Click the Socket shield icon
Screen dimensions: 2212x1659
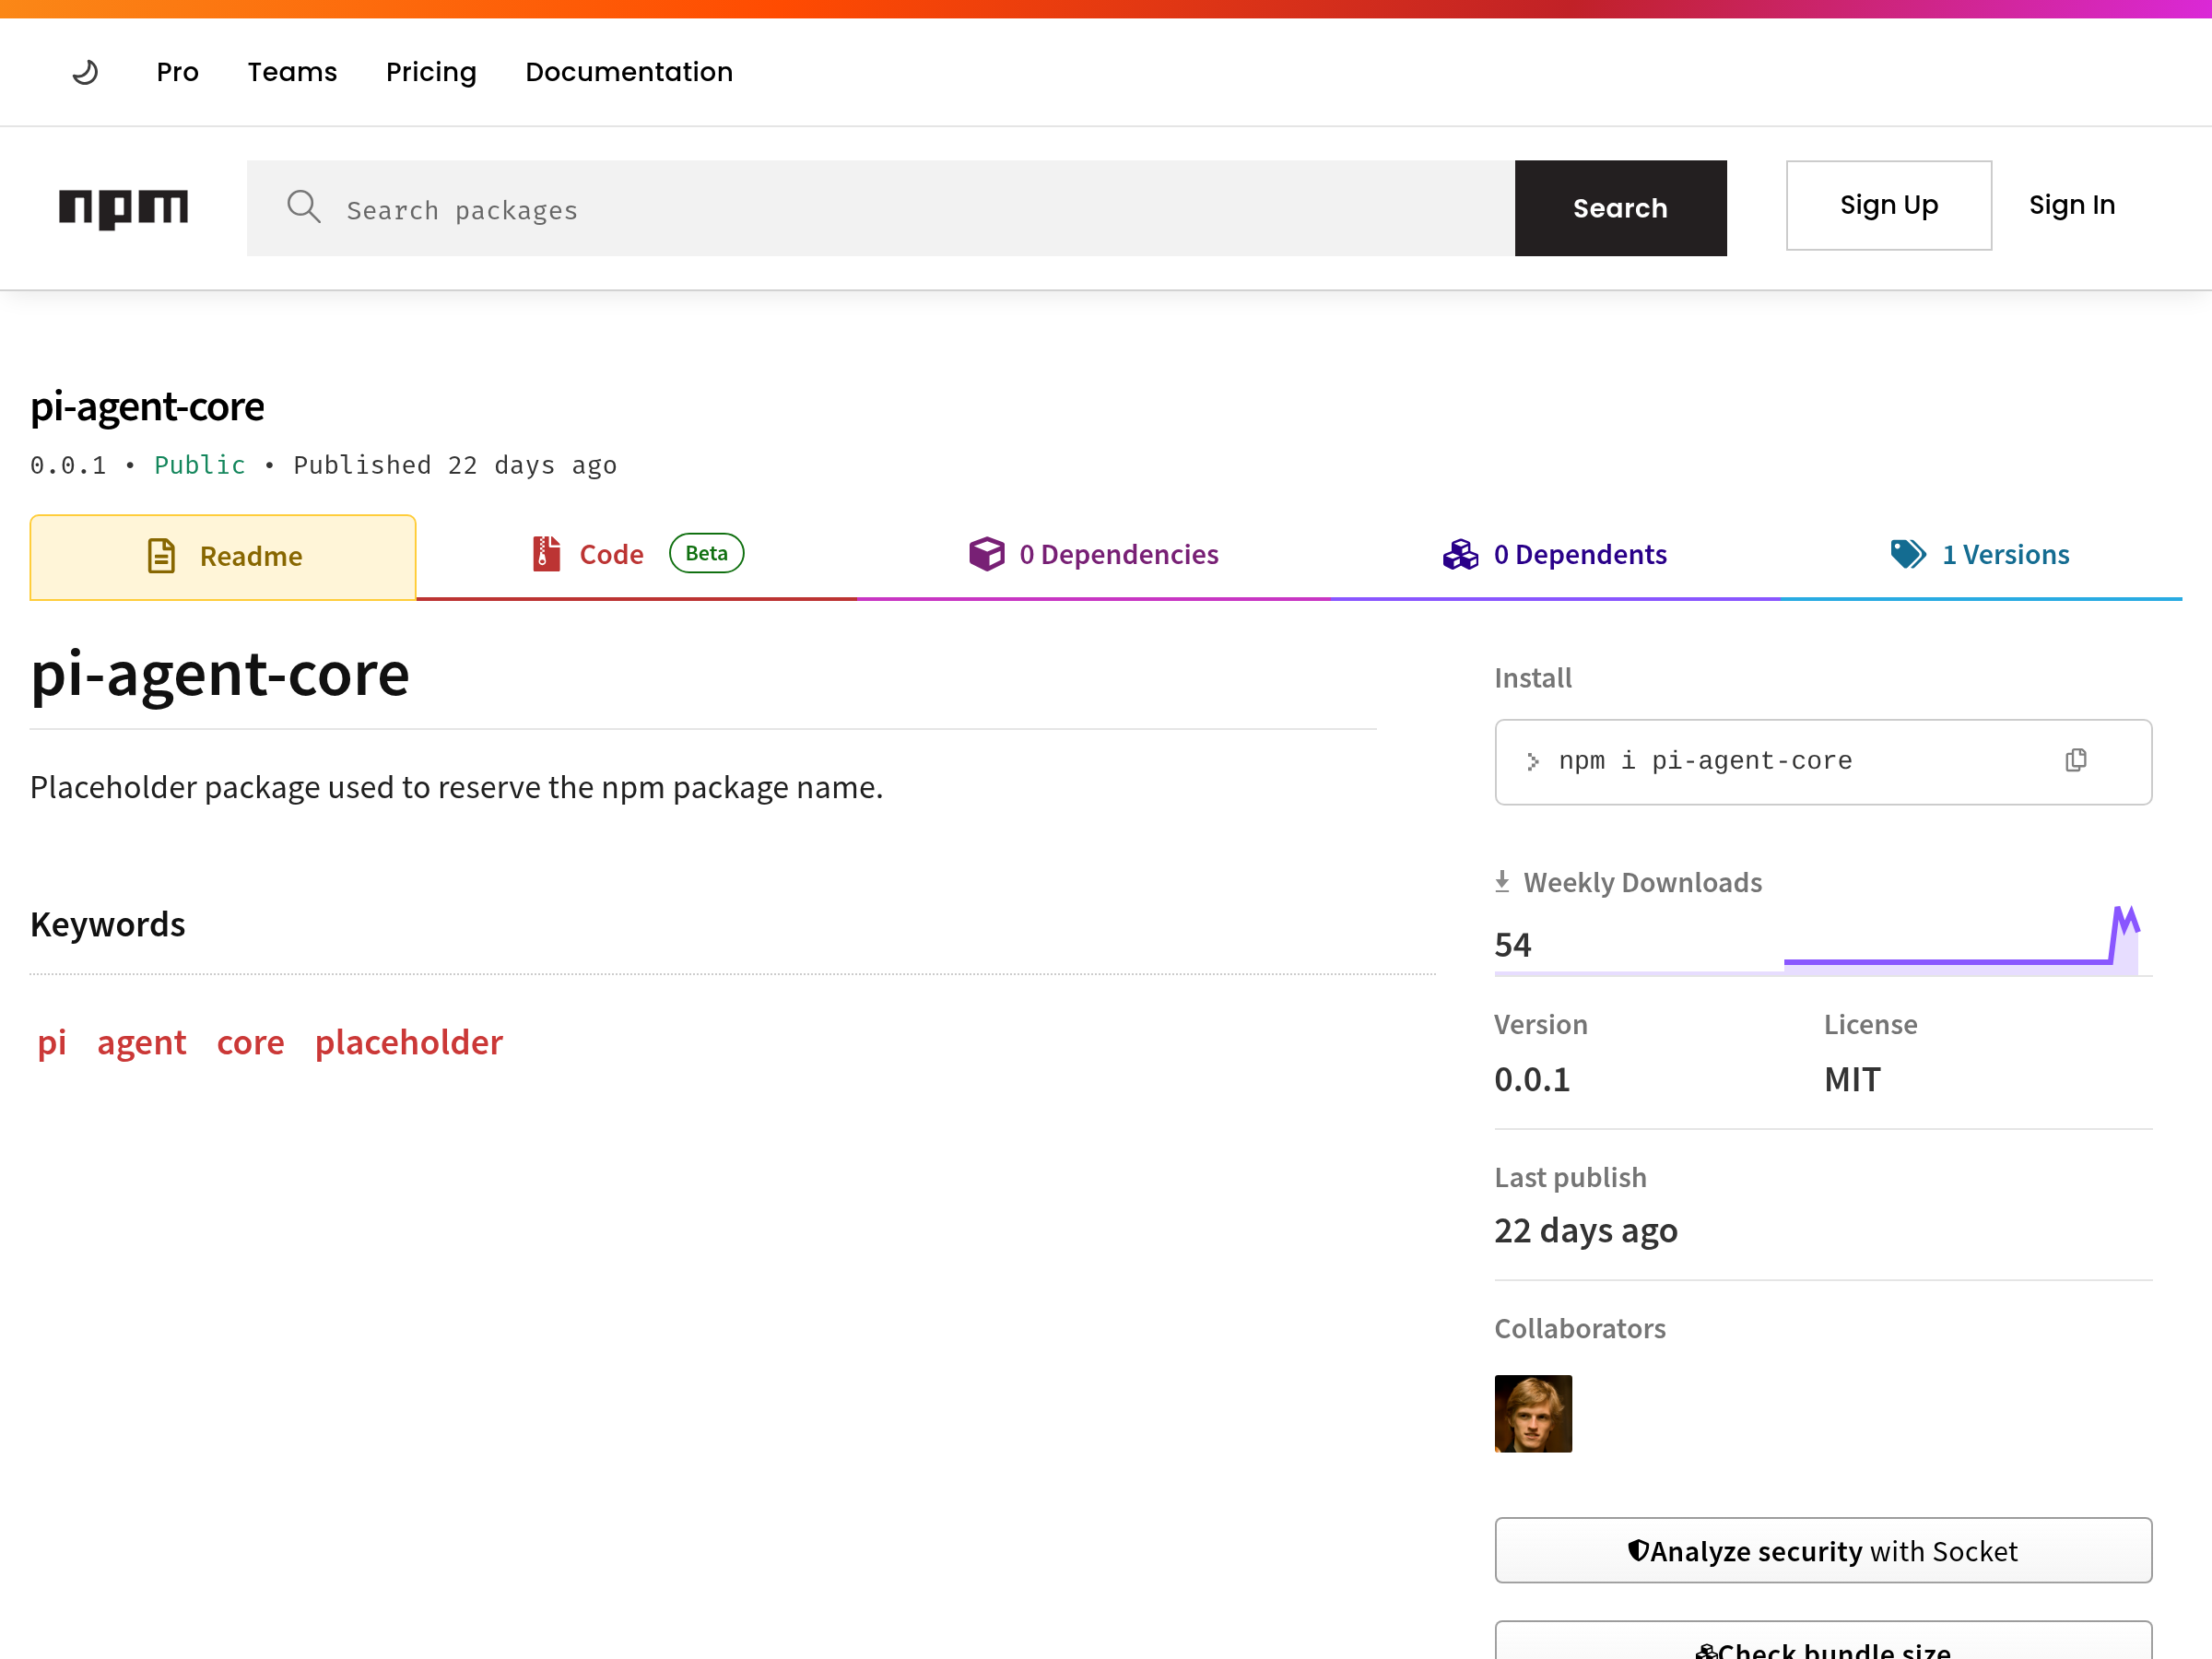pos(1638,1550)
